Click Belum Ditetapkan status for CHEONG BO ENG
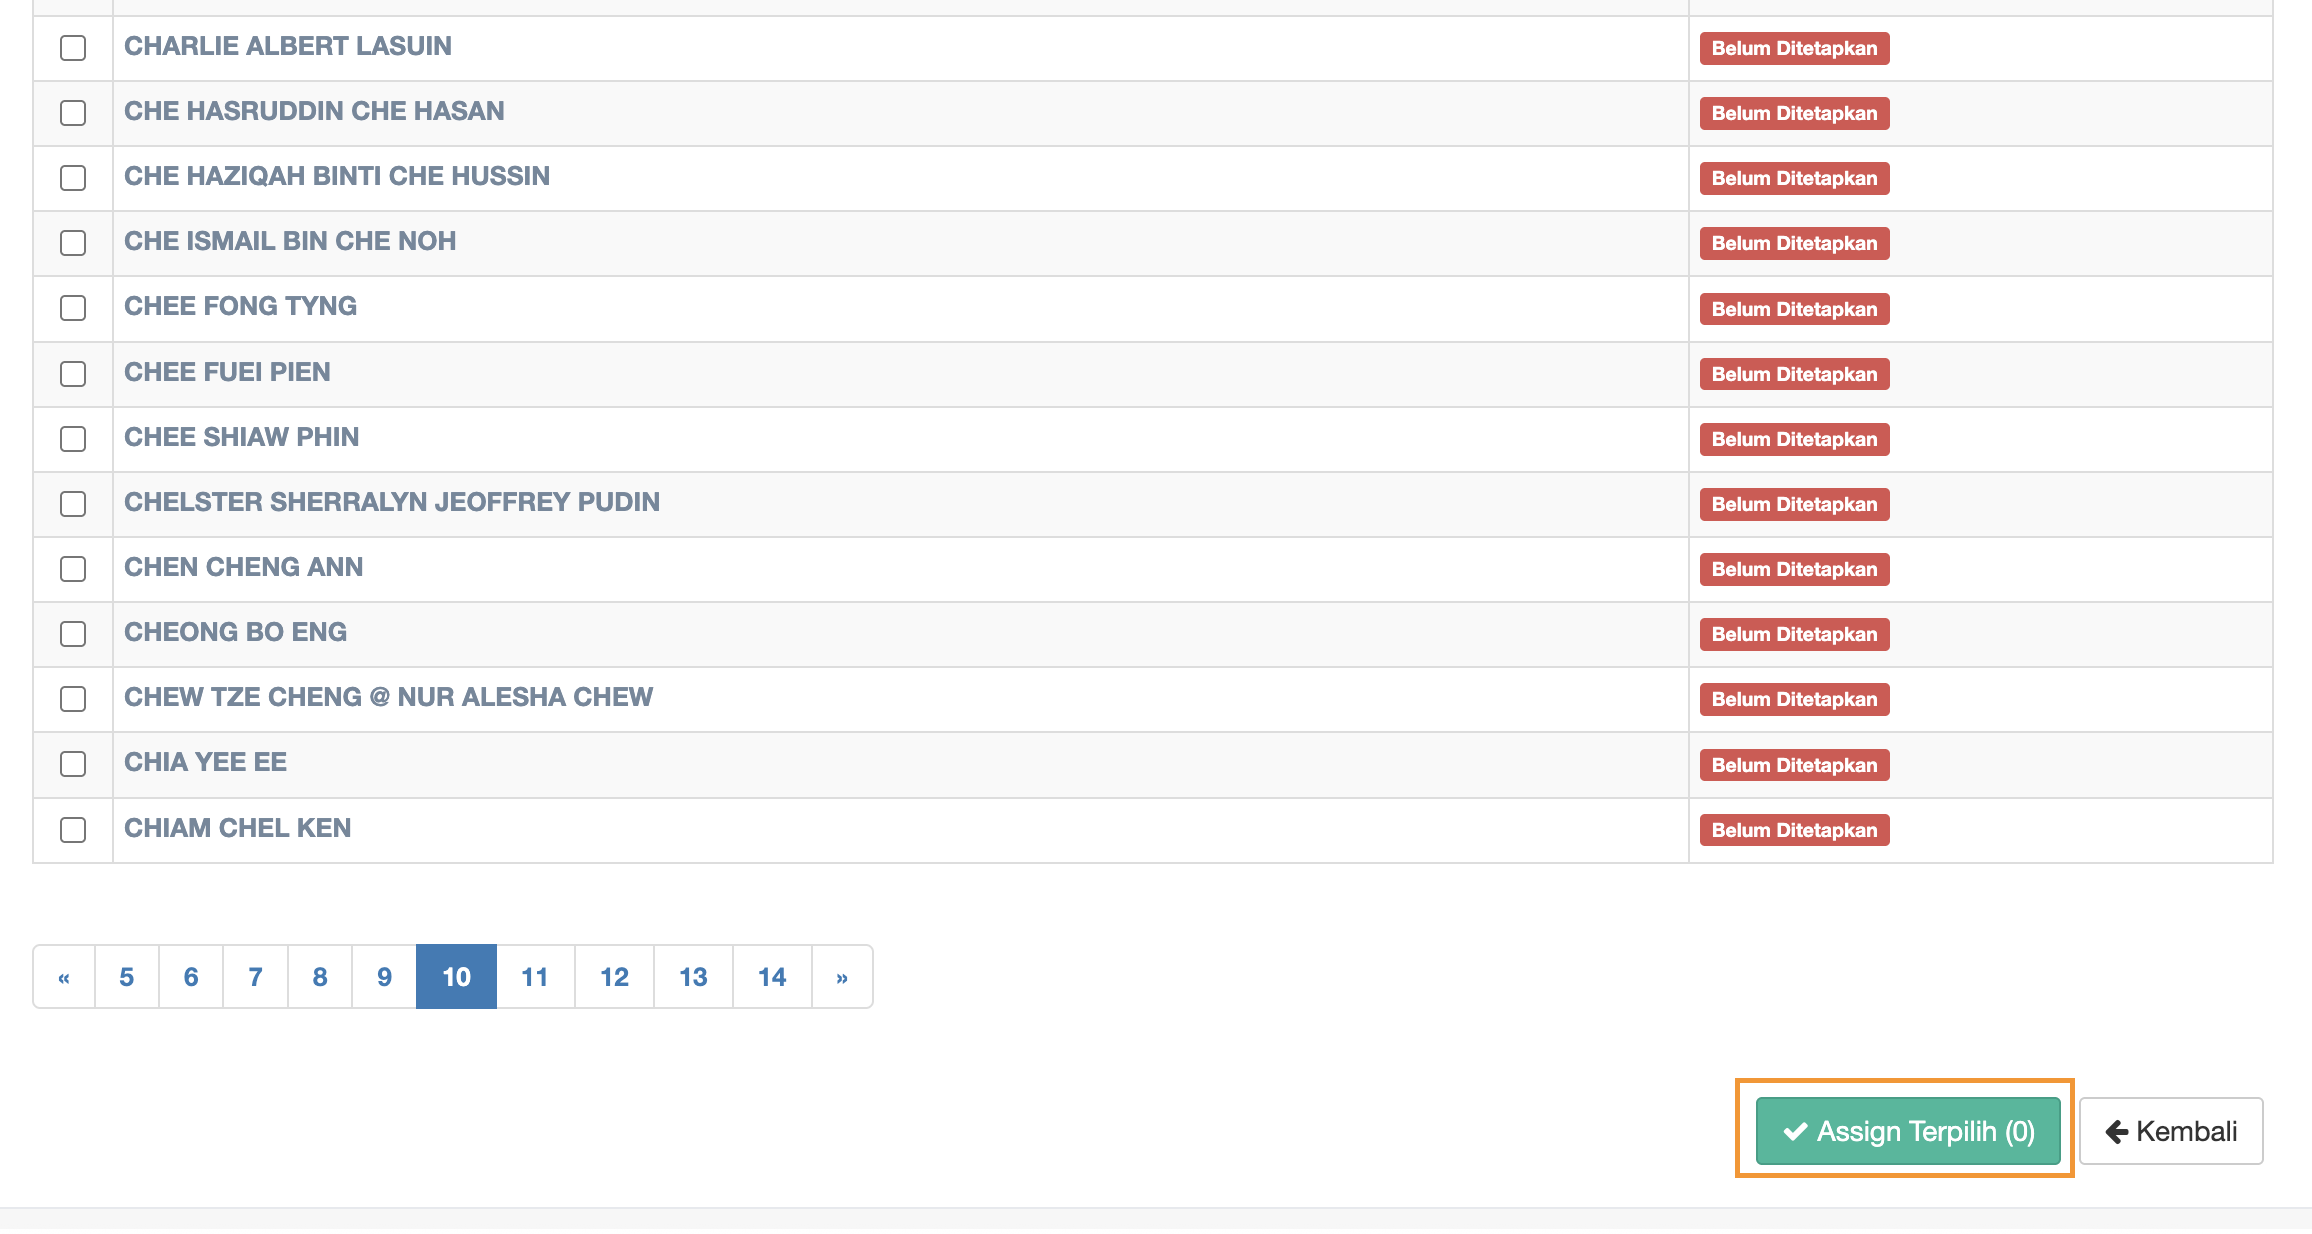2312x1234 pixels. coord(1794,634)
